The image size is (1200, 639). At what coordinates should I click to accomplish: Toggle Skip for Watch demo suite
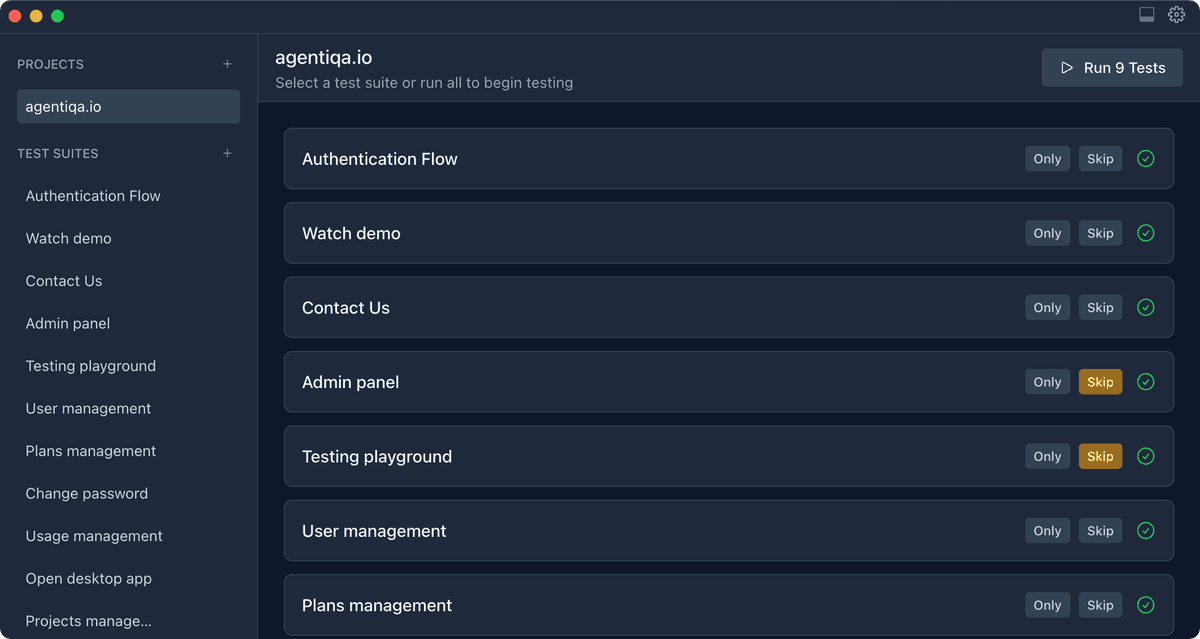tap(1100, 233)
